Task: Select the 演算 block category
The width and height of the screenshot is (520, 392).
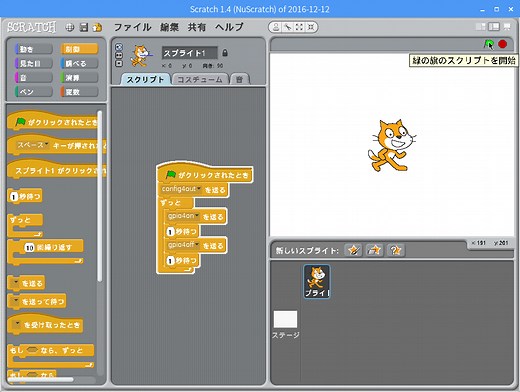Action: (x=80, y=78)
